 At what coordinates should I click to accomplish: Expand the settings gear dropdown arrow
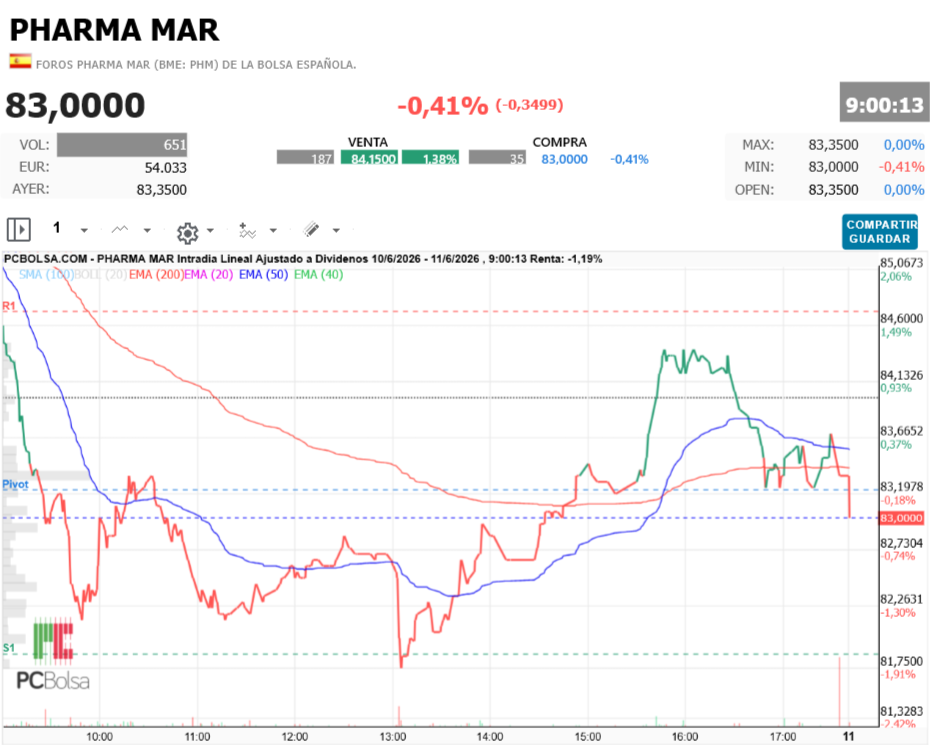(210, 230)
